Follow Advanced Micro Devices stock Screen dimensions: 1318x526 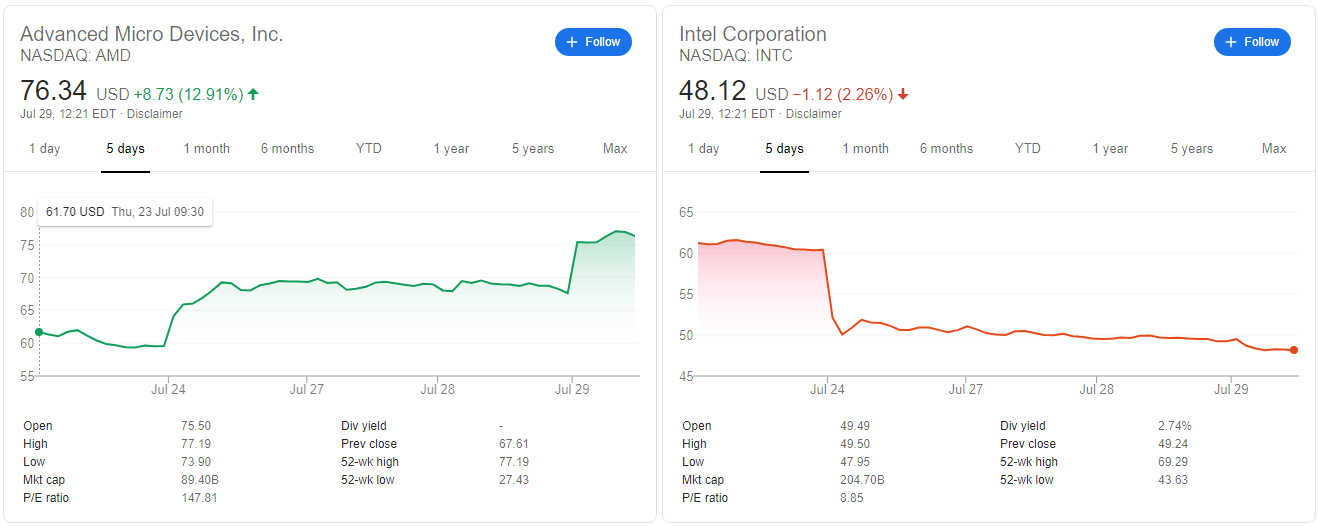[x=593, y=42]
